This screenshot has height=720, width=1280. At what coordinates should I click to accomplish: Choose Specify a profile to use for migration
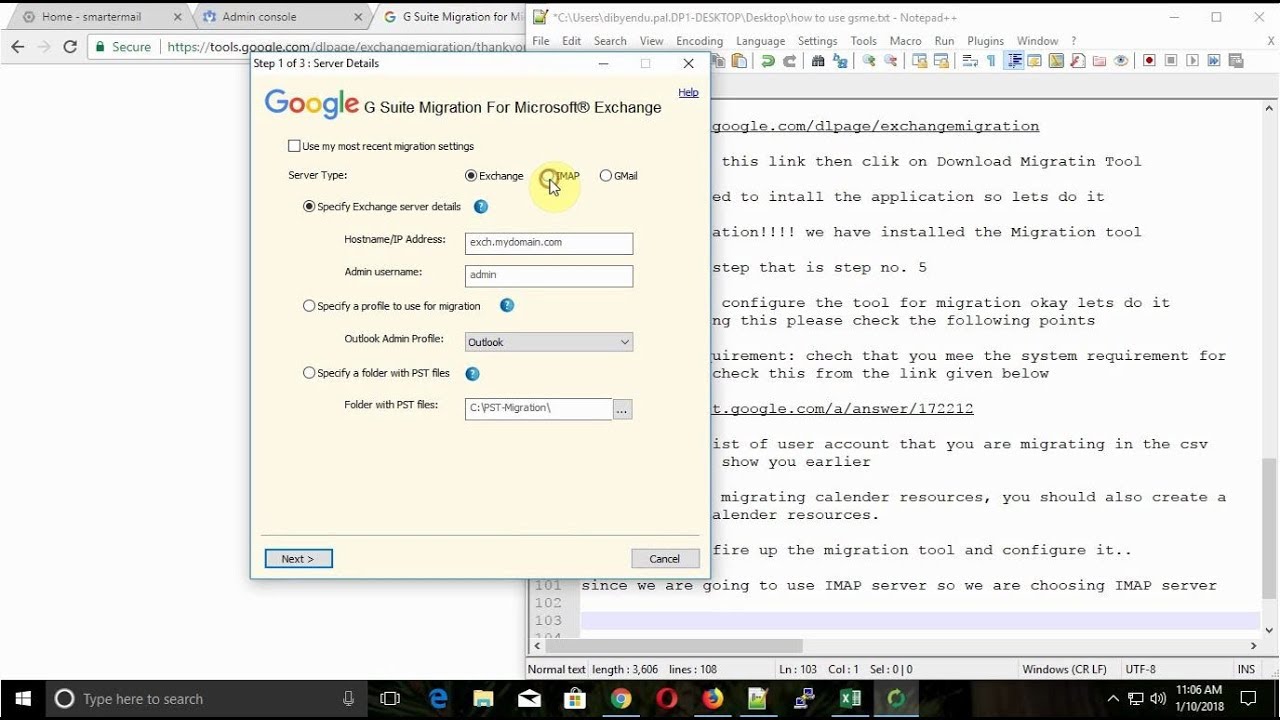(x=309, y=306)
